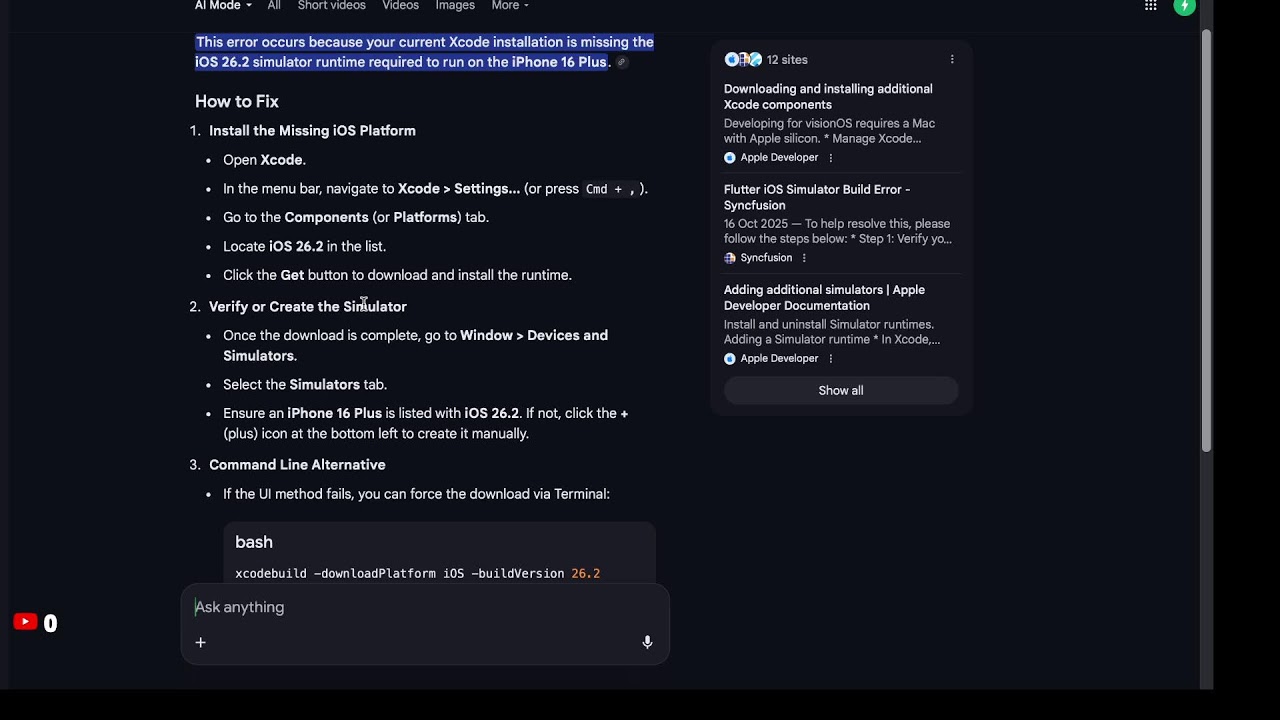Click the 'Select the Simulators tab' bullet

(x=305, y=385)
